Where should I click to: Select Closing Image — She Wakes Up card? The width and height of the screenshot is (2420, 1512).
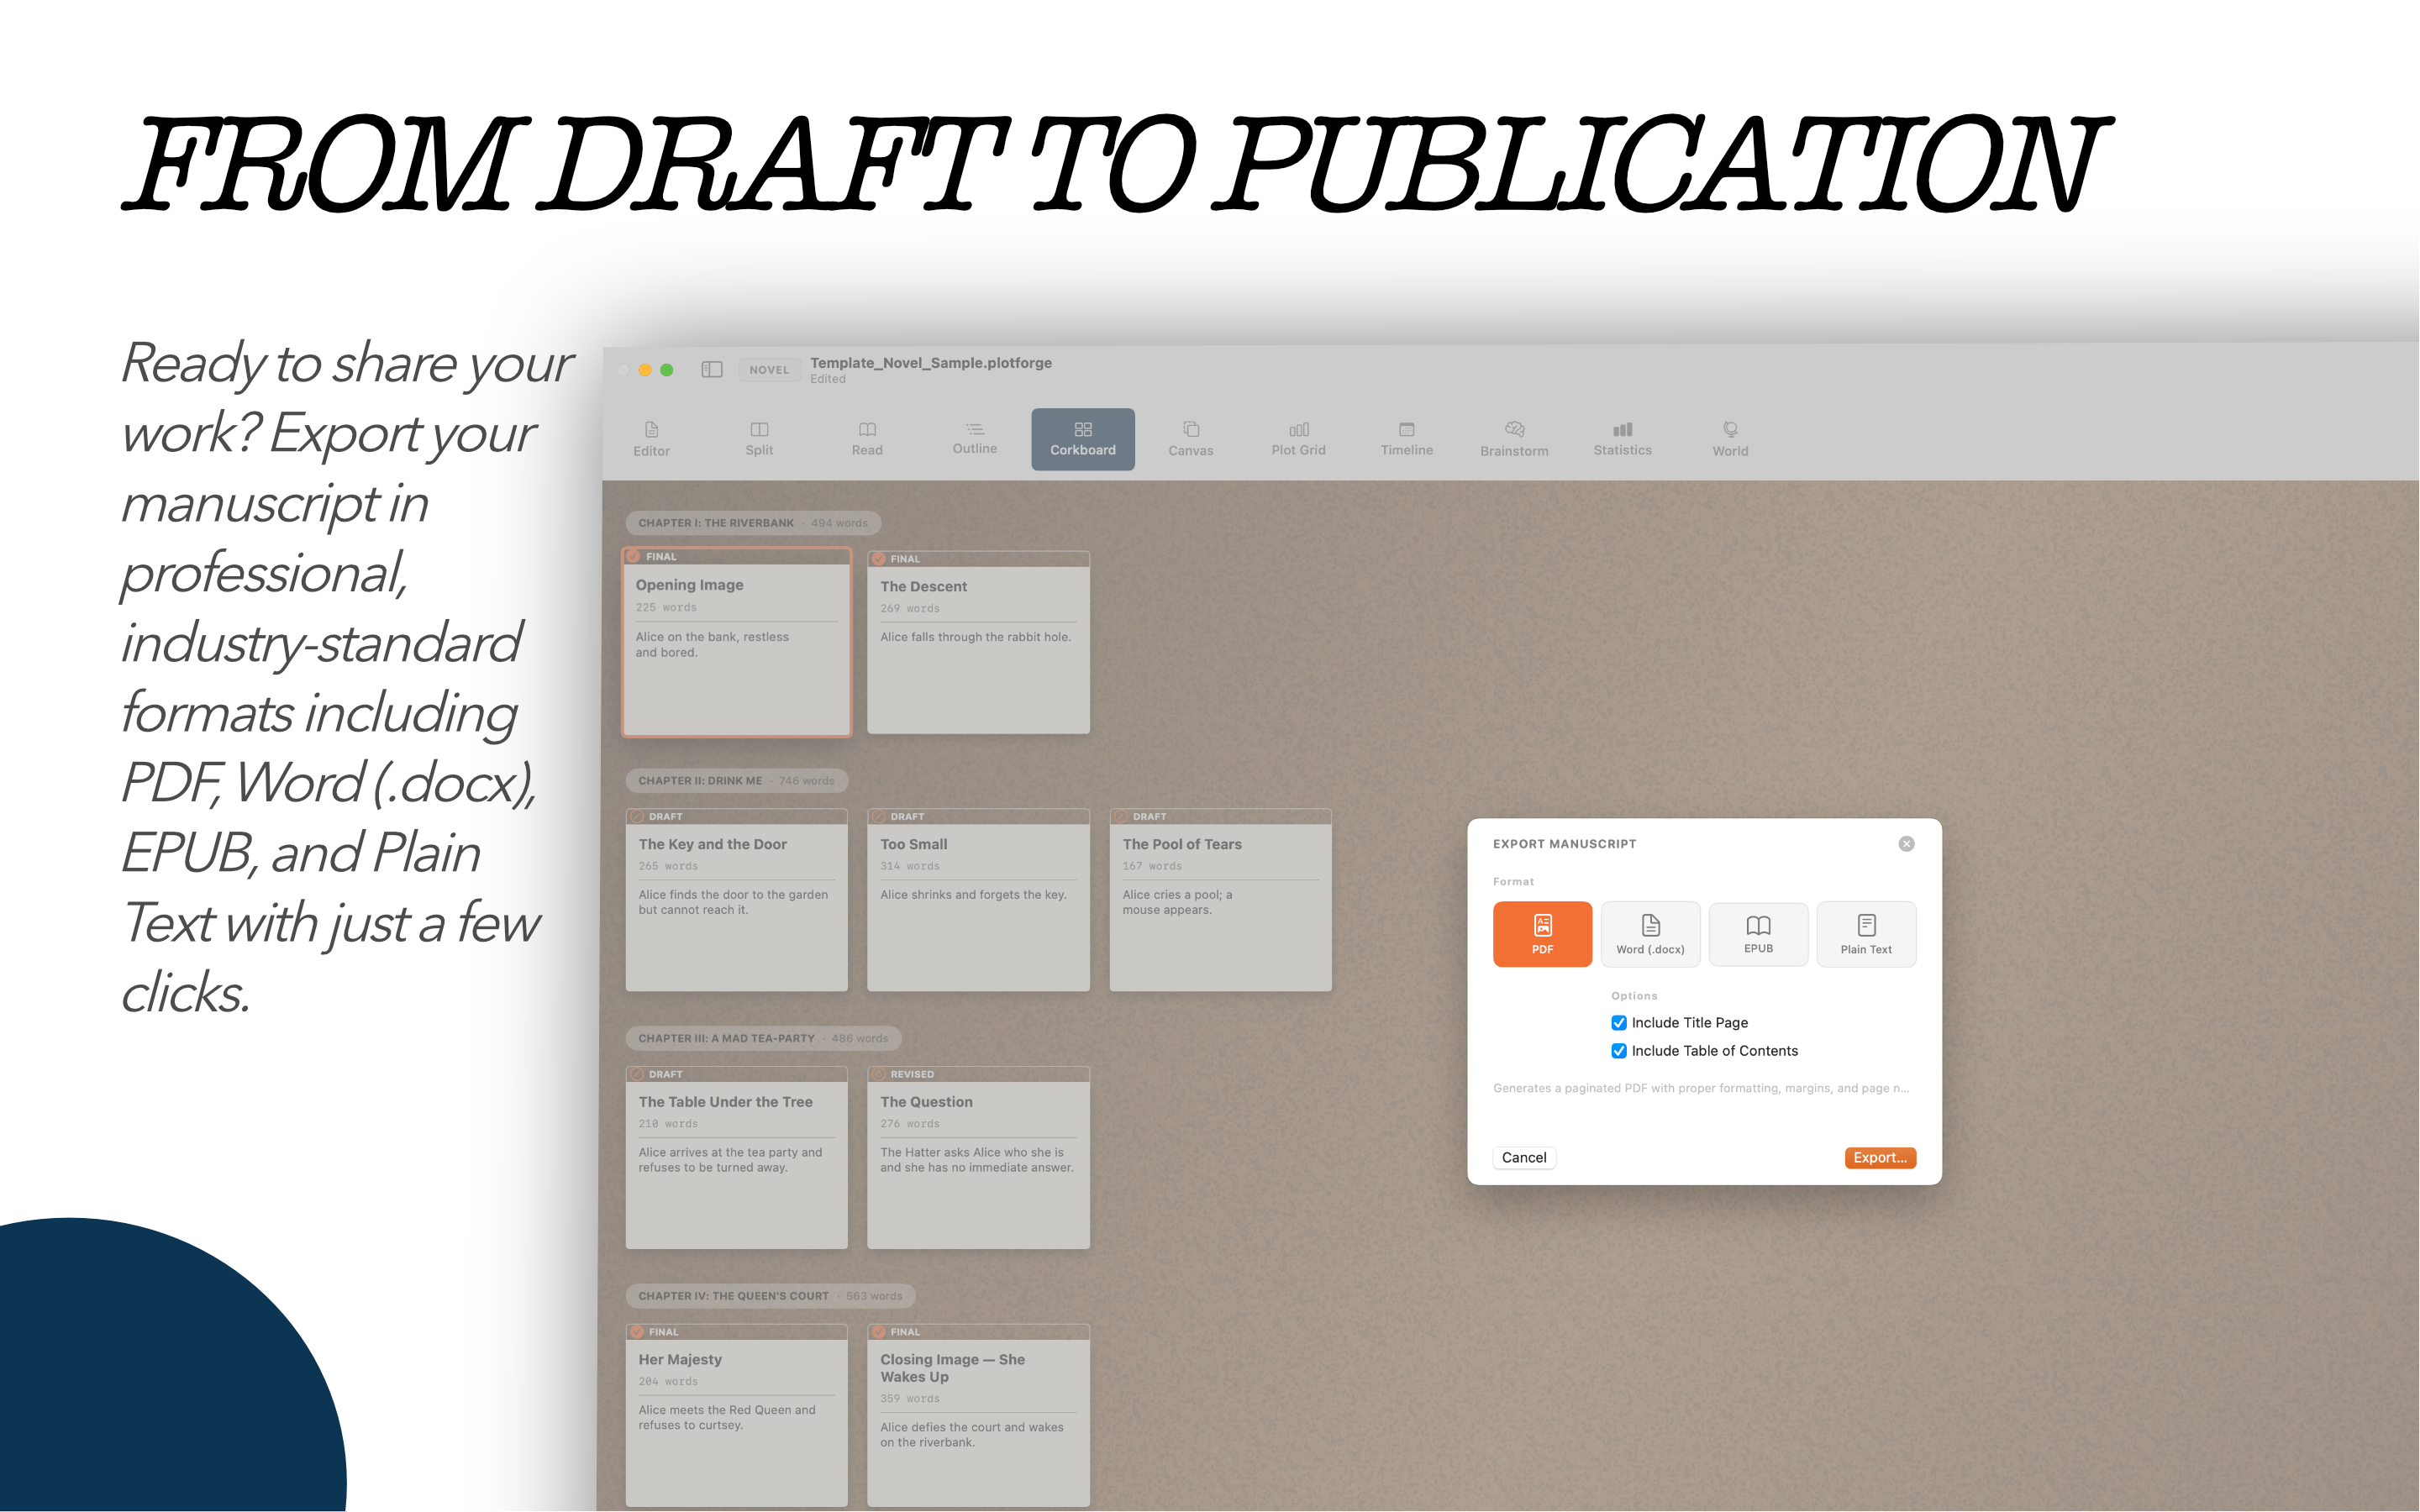[x=978, y=1415]
